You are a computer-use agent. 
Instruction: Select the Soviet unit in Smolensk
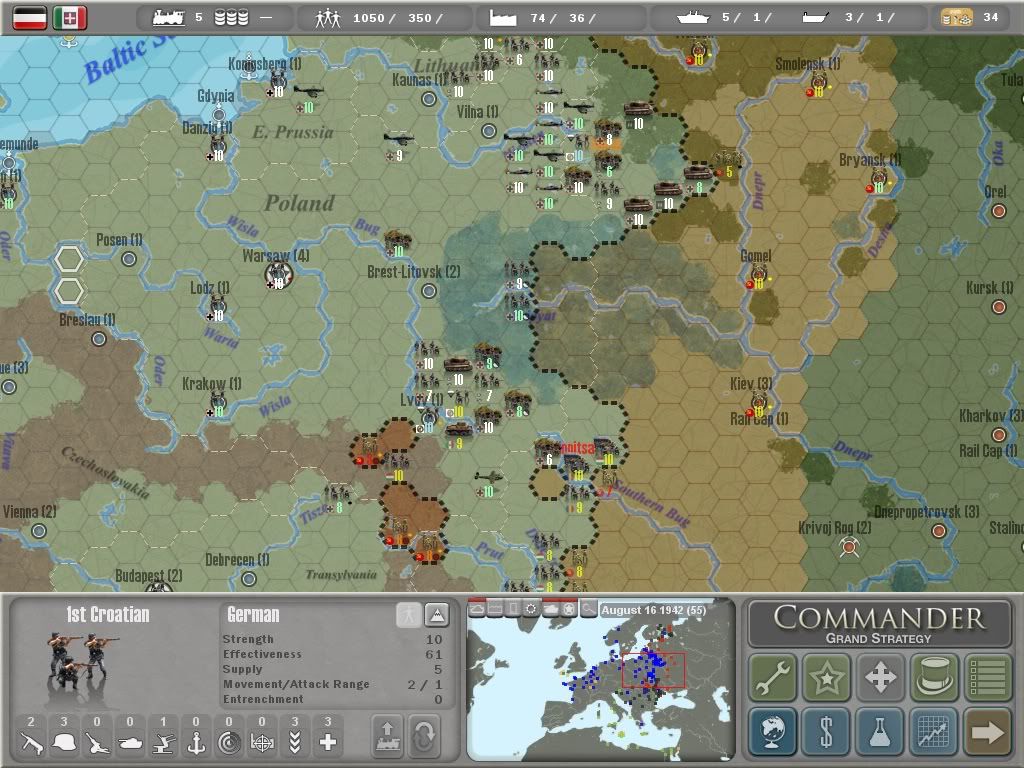pos(819,85)
